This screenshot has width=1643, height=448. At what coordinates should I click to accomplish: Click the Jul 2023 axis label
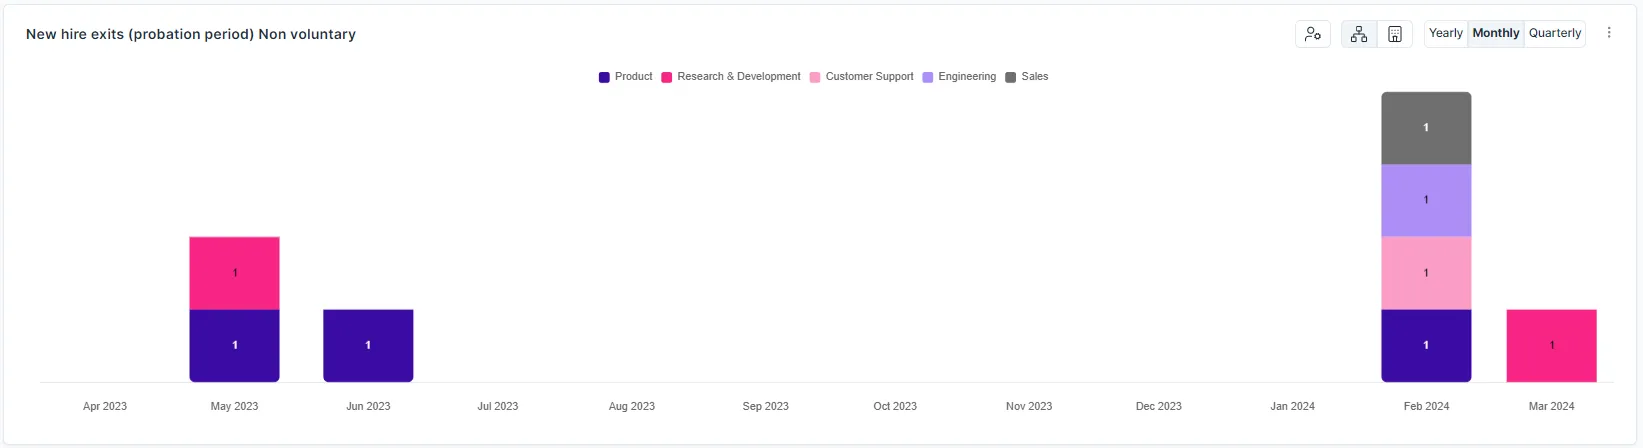coord(498,406)
